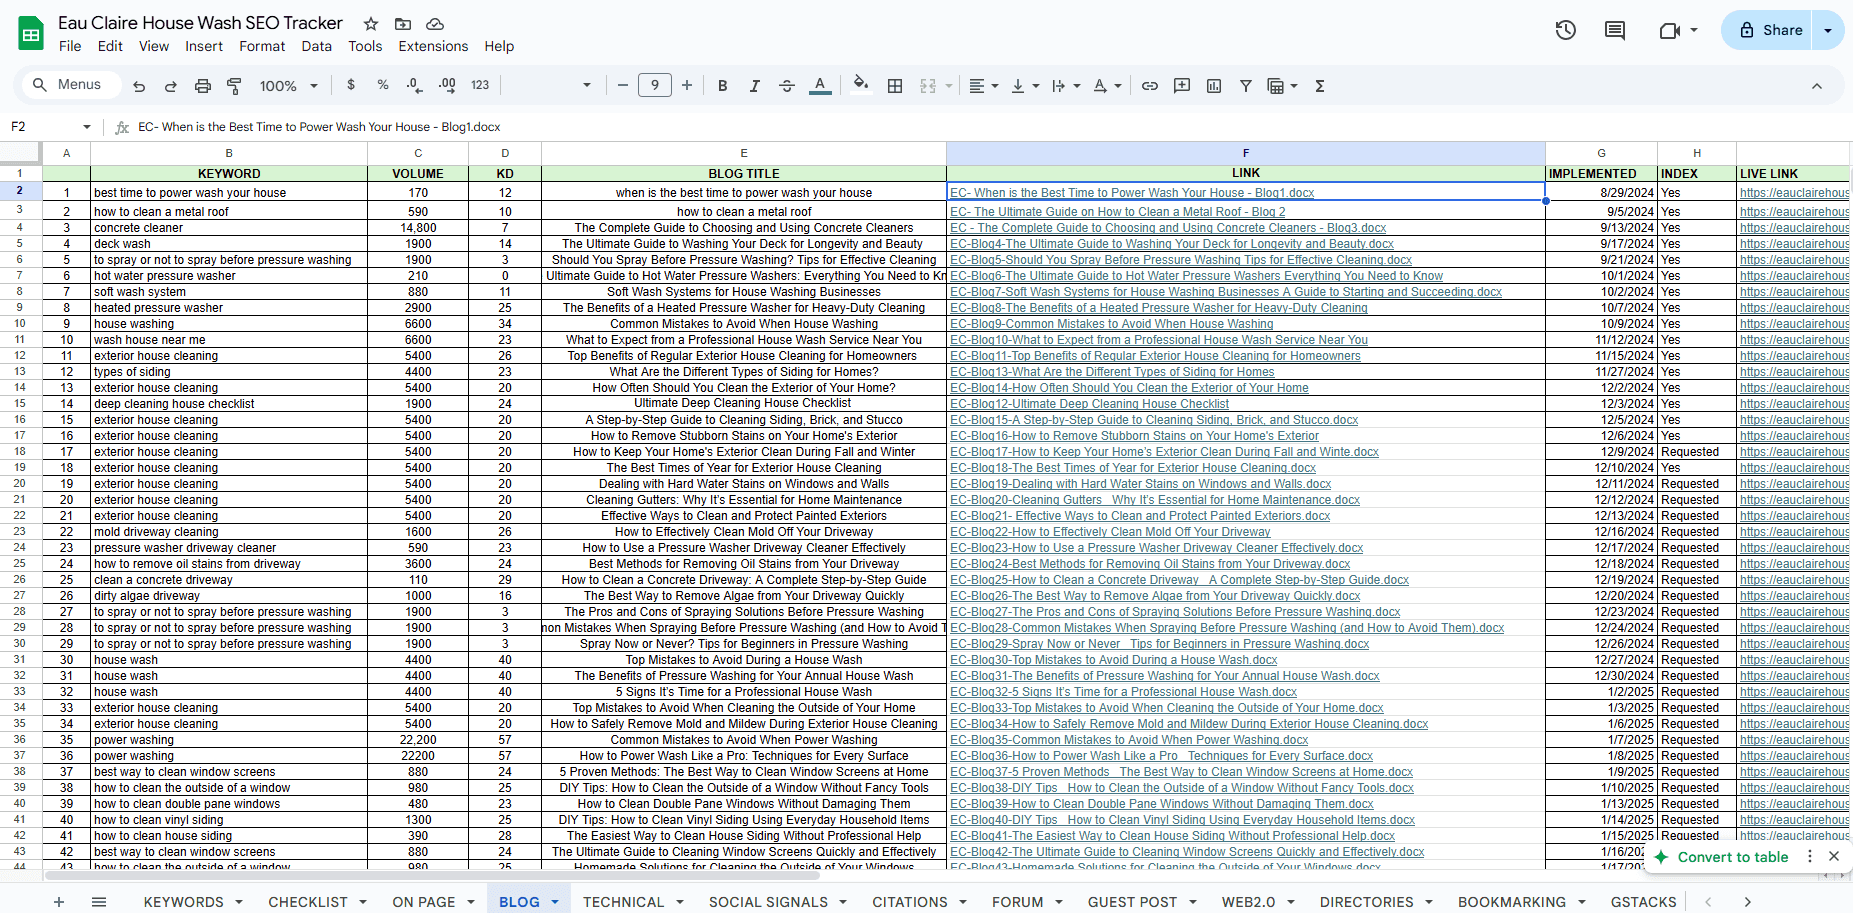This screenshot has height=913, width=1853.
Task: Open the all sheets list
Action: coord(99,902)
